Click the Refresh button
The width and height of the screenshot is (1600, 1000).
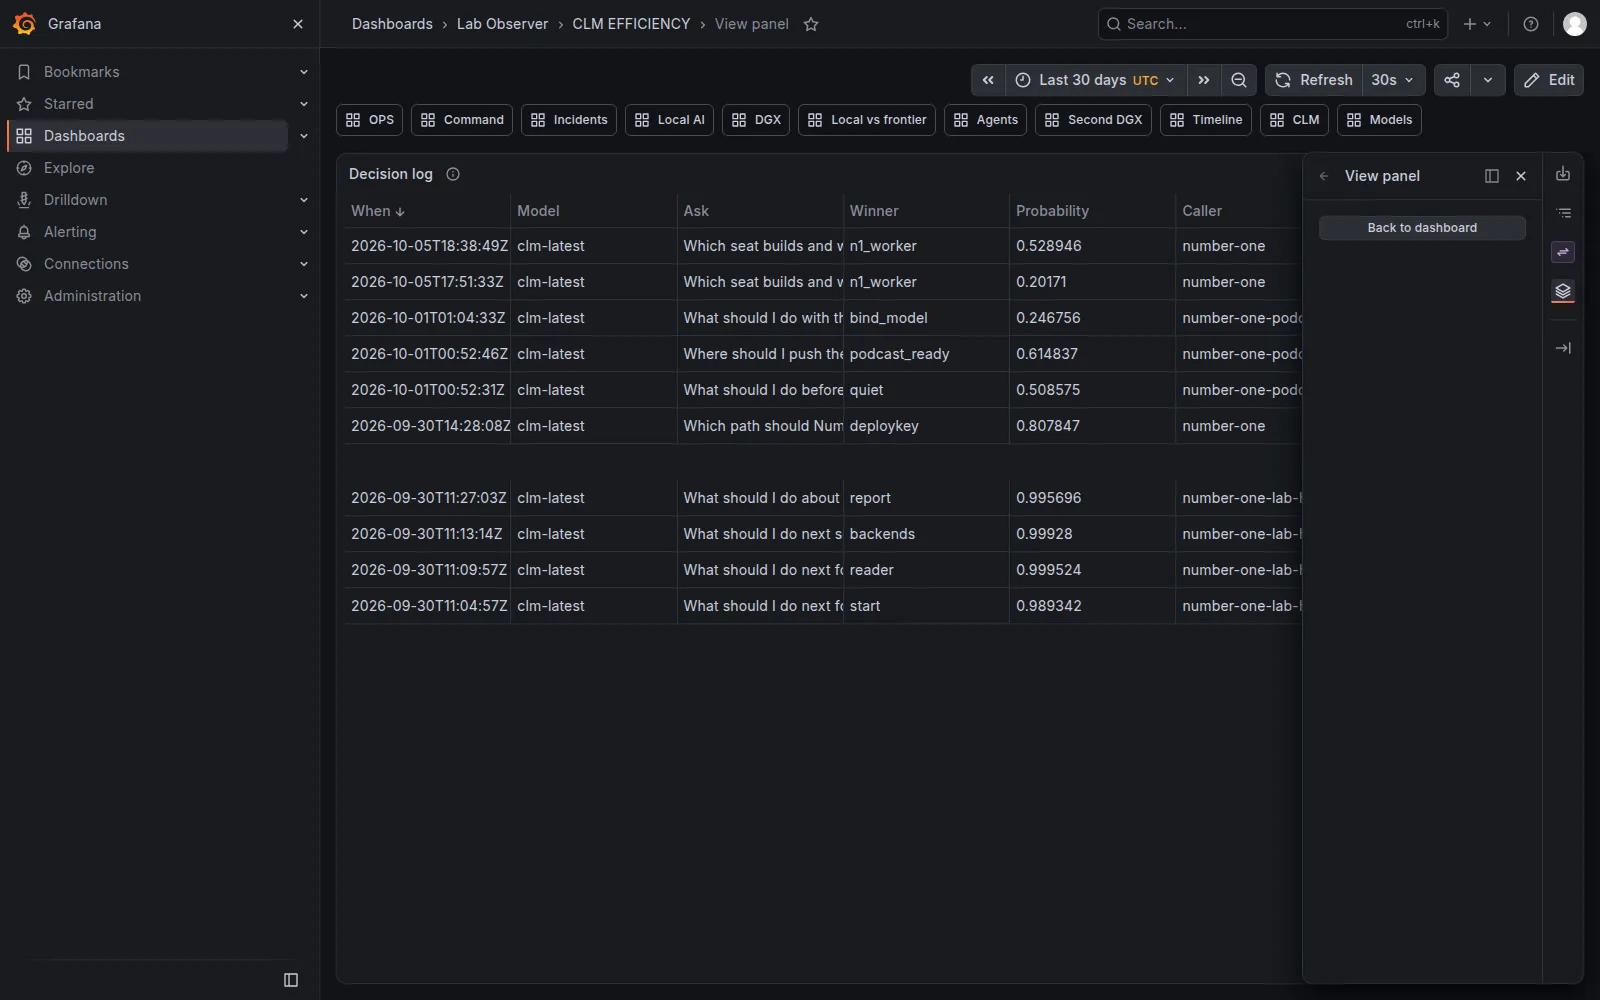1314,80
